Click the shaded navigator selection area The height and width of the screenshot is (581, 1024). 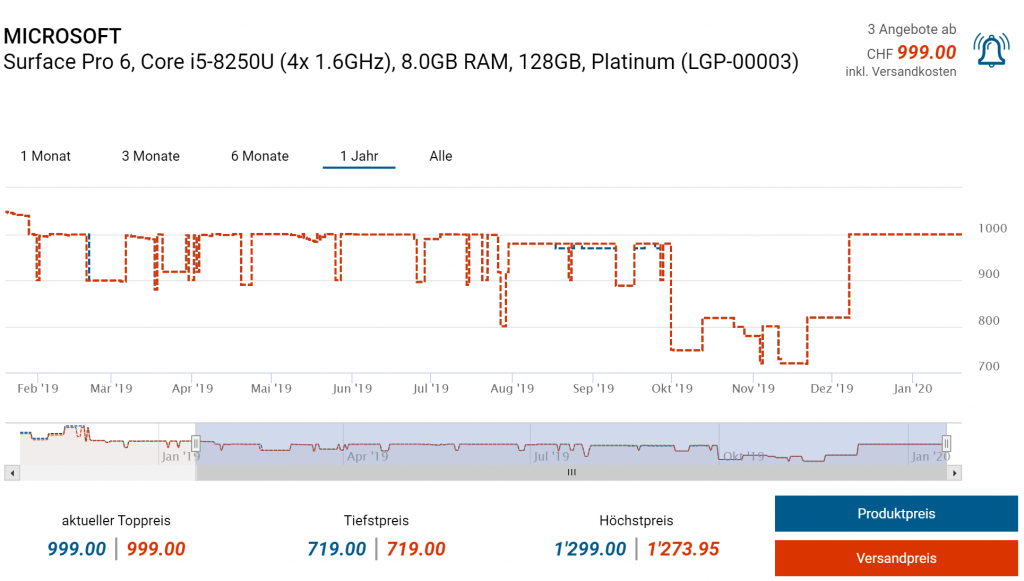click(570, 443)
